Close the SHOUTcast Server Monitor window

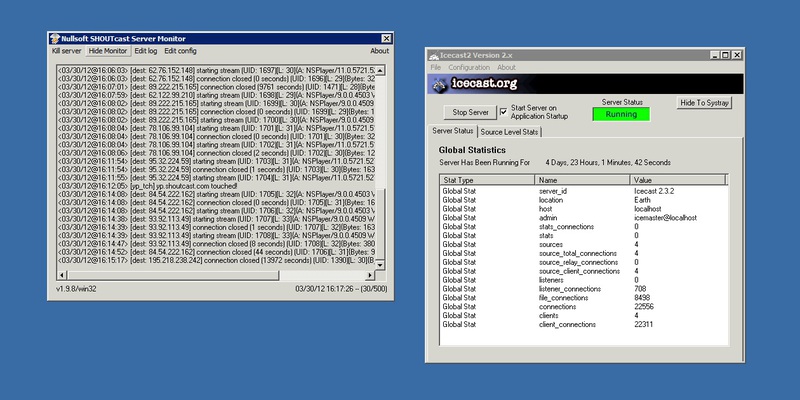tap(386, 39)
